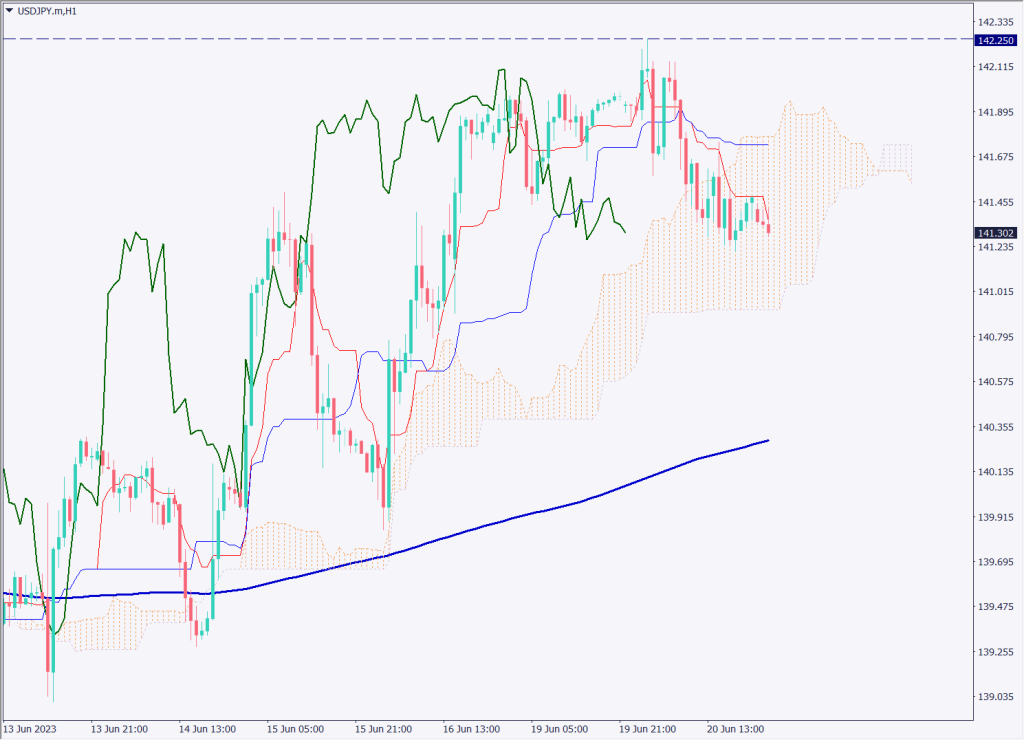Select the 141.015 price scale label
Screen dimensions: 1024x740
[x=997, y=292]
